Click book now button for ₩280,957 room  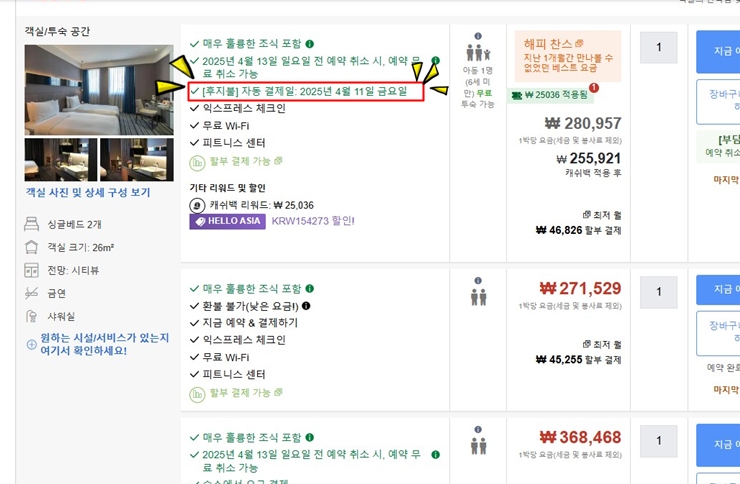point(718,51)
